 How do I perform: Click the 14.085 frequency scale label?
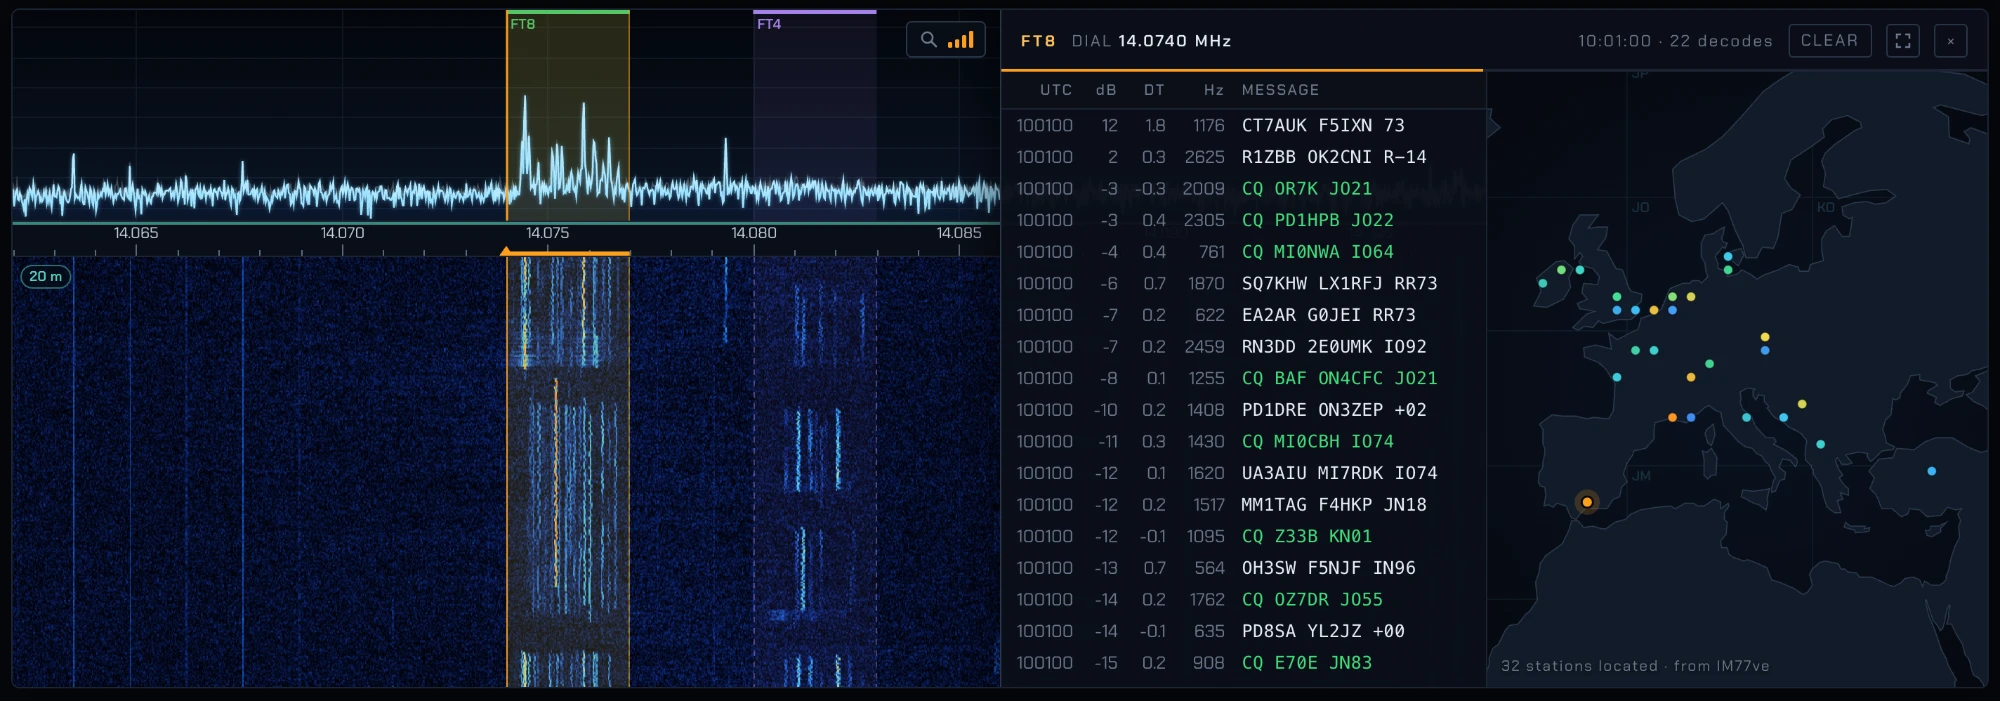[x=958, y=233]
